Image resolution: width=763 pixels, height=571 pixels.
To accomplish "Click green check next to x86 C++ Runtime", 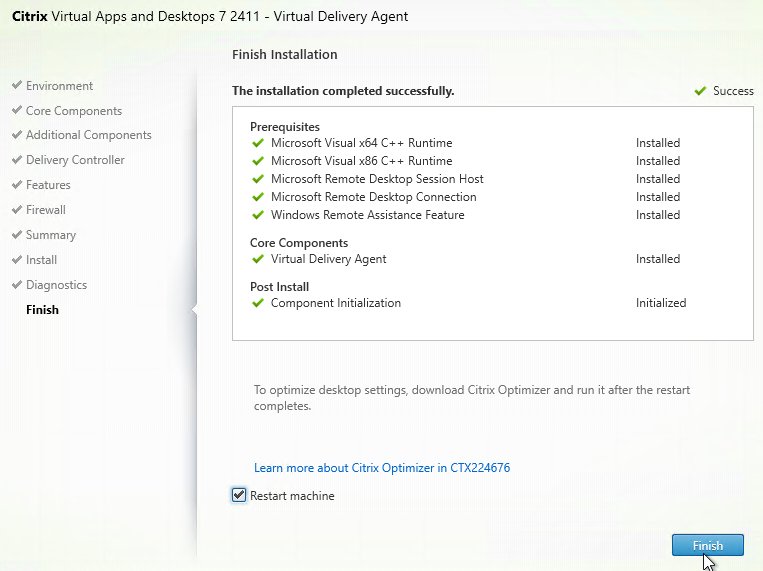I will (258, 161).
